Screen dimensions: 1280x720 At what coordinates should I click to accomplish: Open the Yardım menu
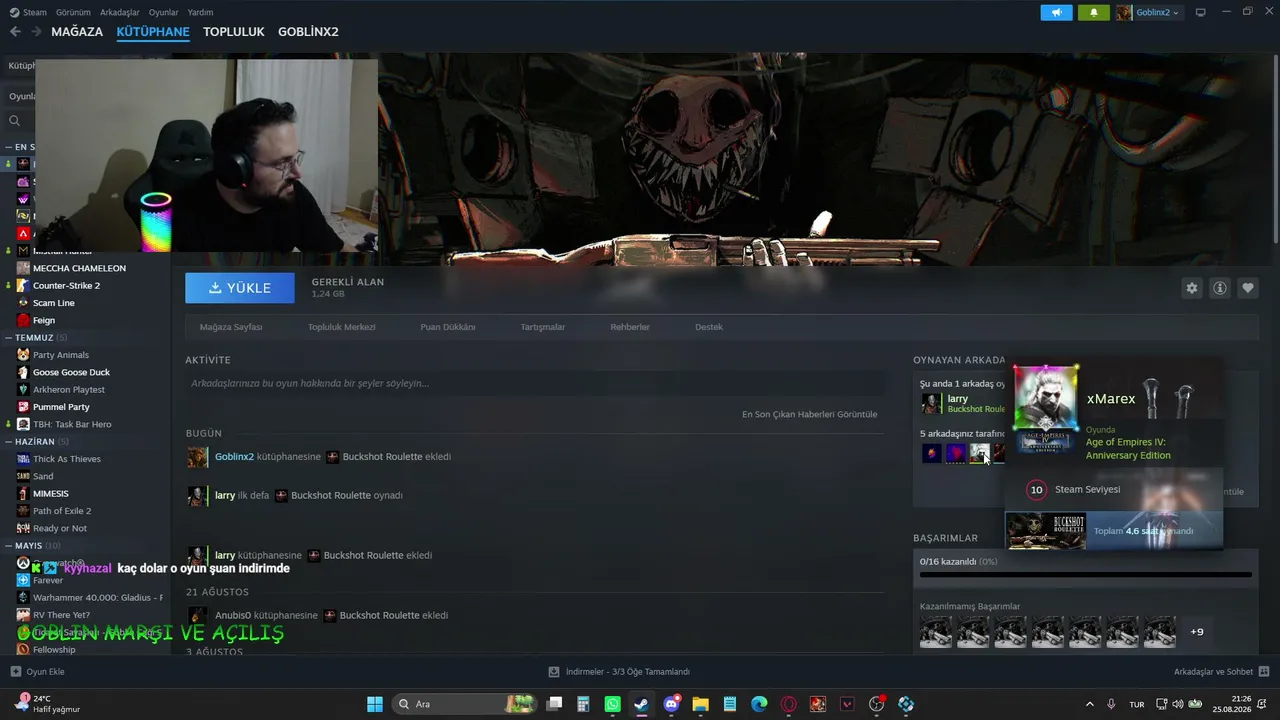200,12
